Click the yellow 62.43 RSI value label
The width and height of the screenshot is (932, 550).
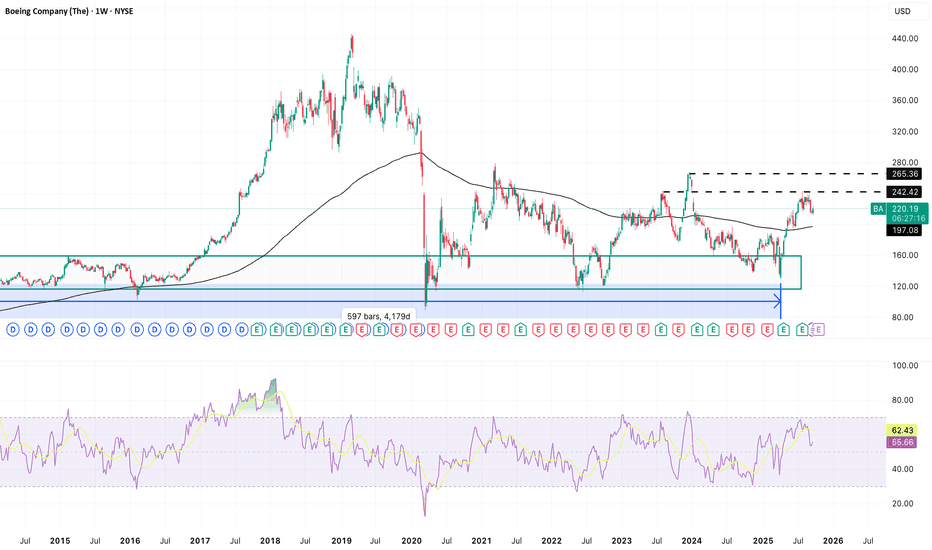coord(907,429)
